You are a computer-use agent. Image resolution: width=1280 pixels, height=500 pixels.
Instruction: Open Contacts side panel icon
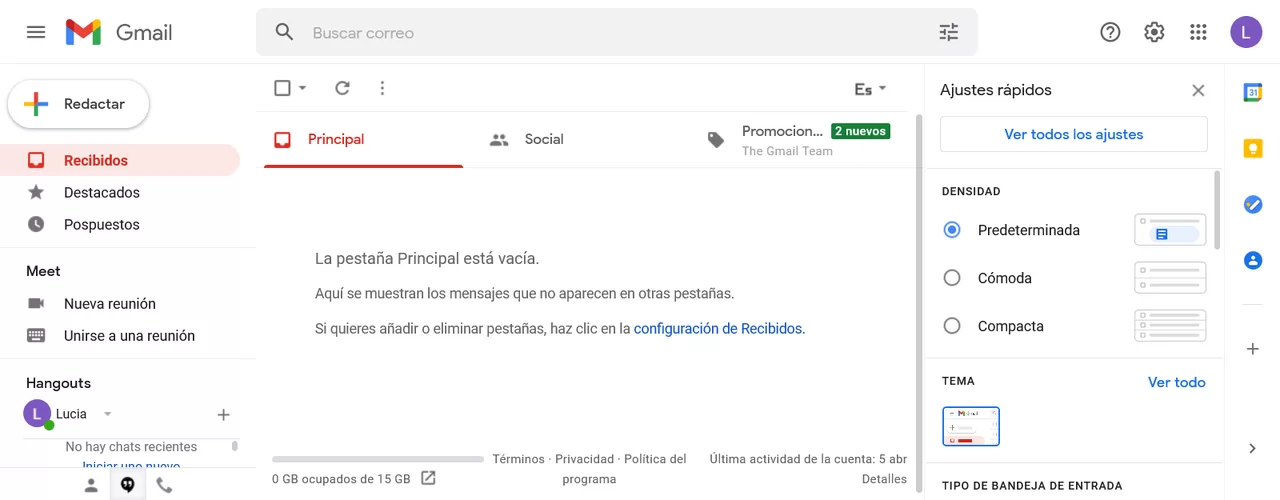coord(1253,260)
